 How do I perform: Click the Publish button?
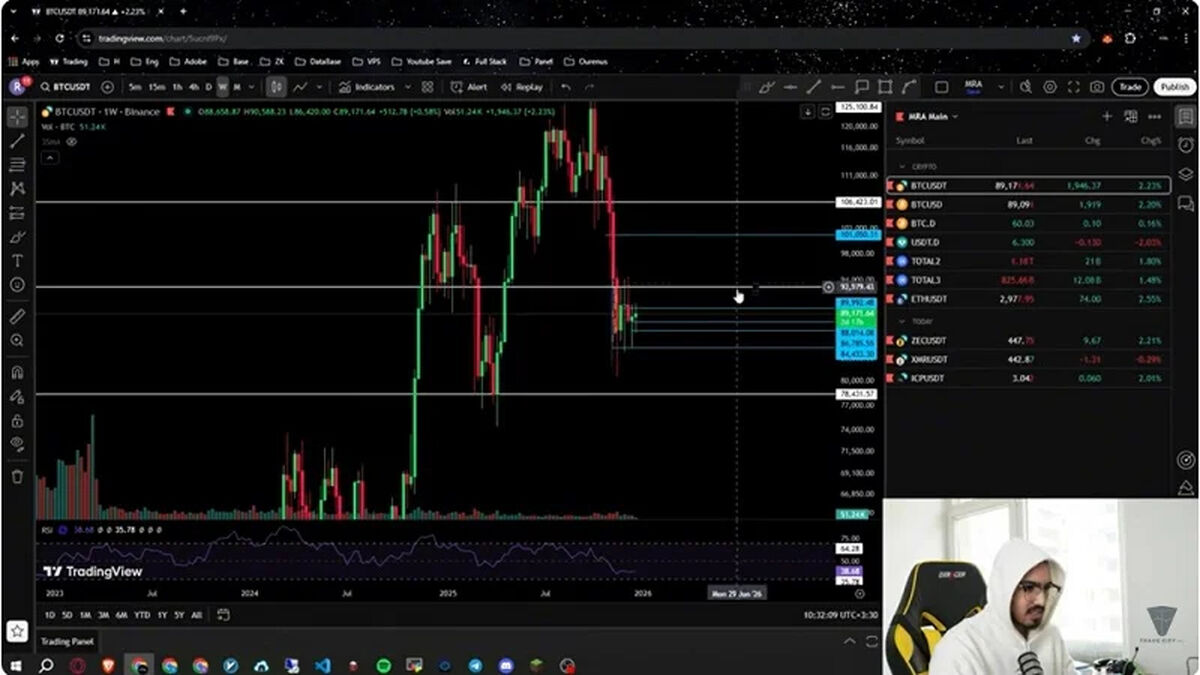tap(1175, 87)
